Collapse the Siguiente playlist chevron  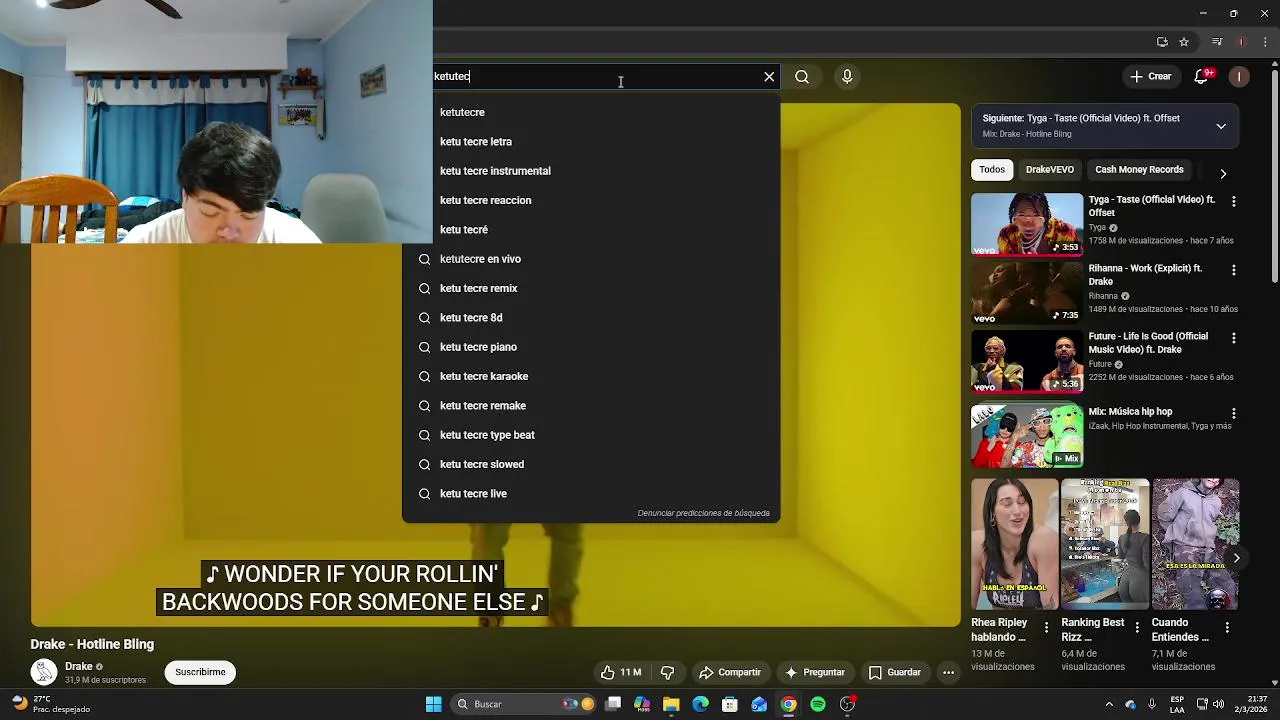point(1221,126)
